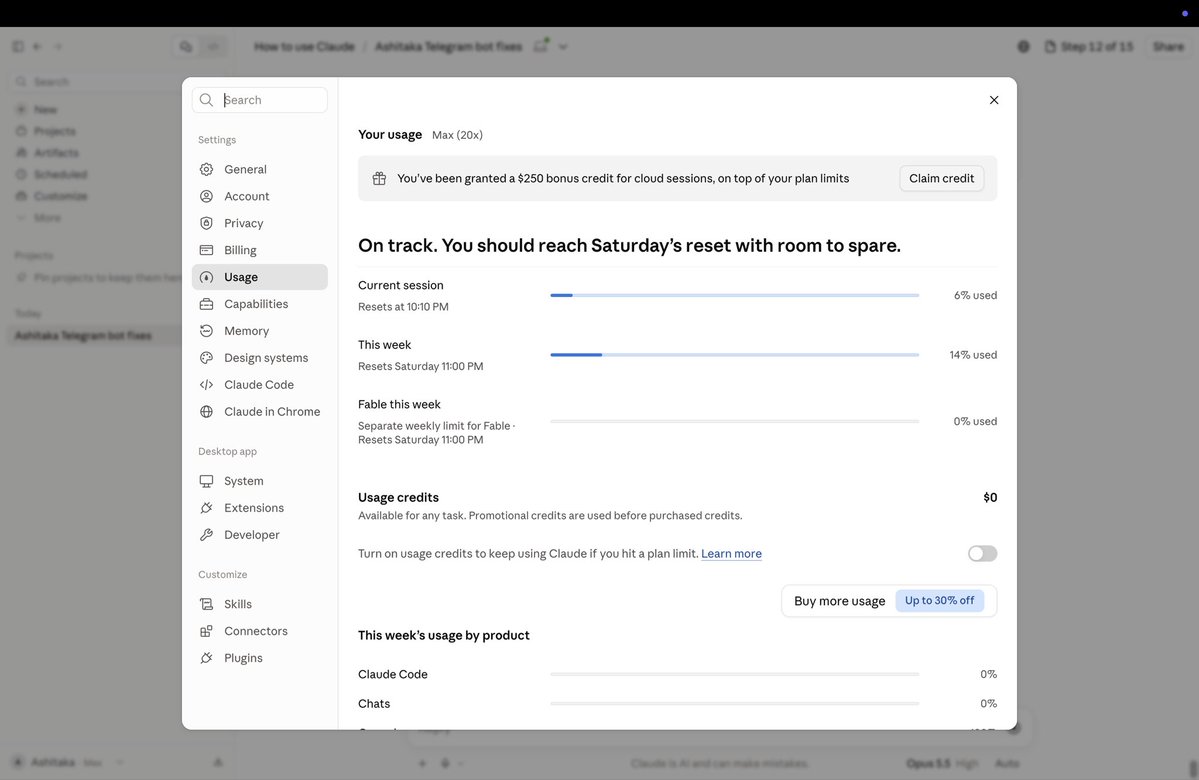This screenshot has height=780, width=1199.
Task: Close the settings dialog with the X
Action: coord(994,100)
